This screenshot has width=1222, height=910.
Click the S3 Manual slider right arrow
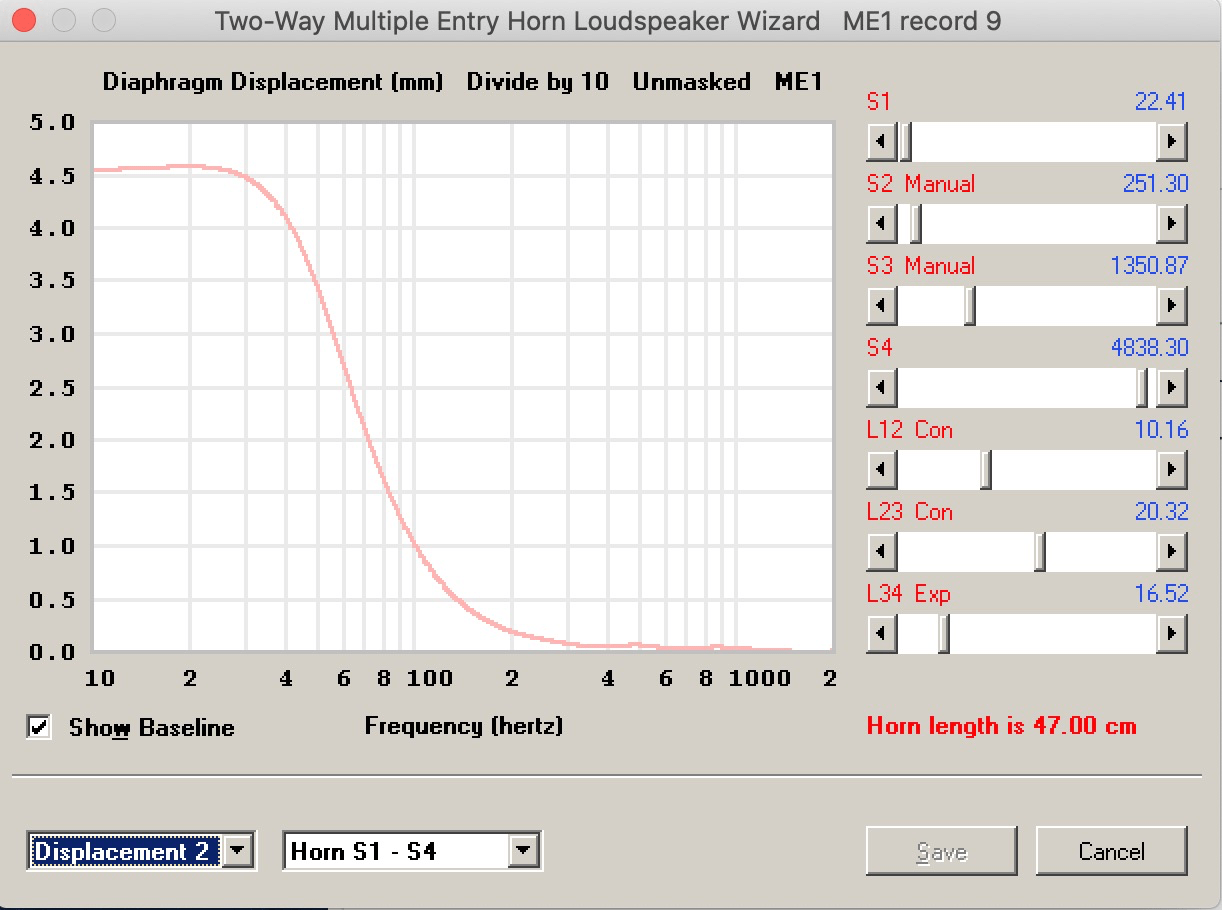[1171, 305]
